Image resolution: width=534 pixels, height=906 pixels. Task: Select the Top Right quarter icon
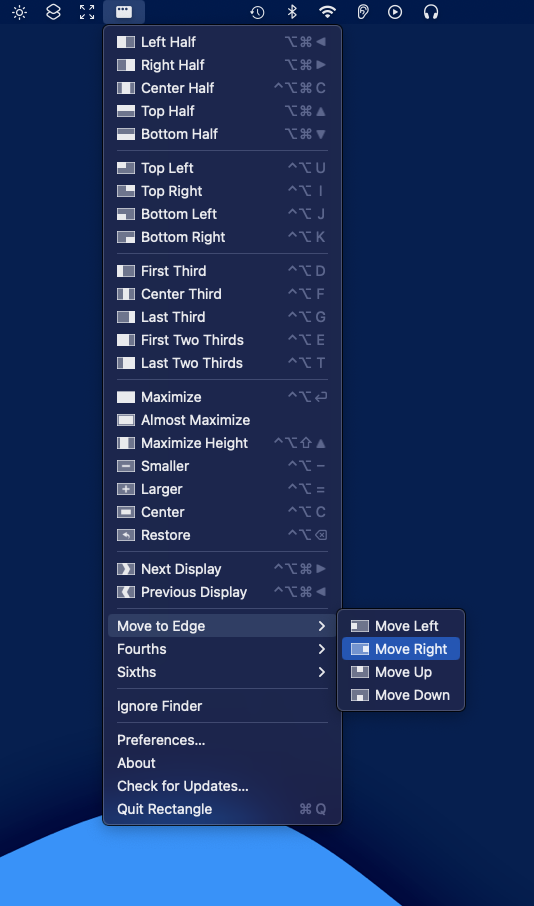point(125,191)
